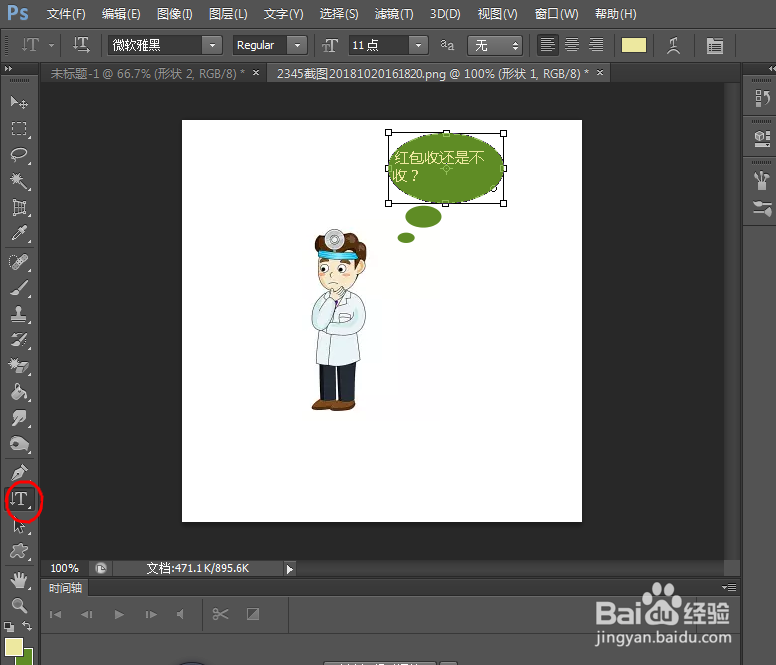Select the Custom Shape tool
The image size is (776, 665).
pos(19,551)
